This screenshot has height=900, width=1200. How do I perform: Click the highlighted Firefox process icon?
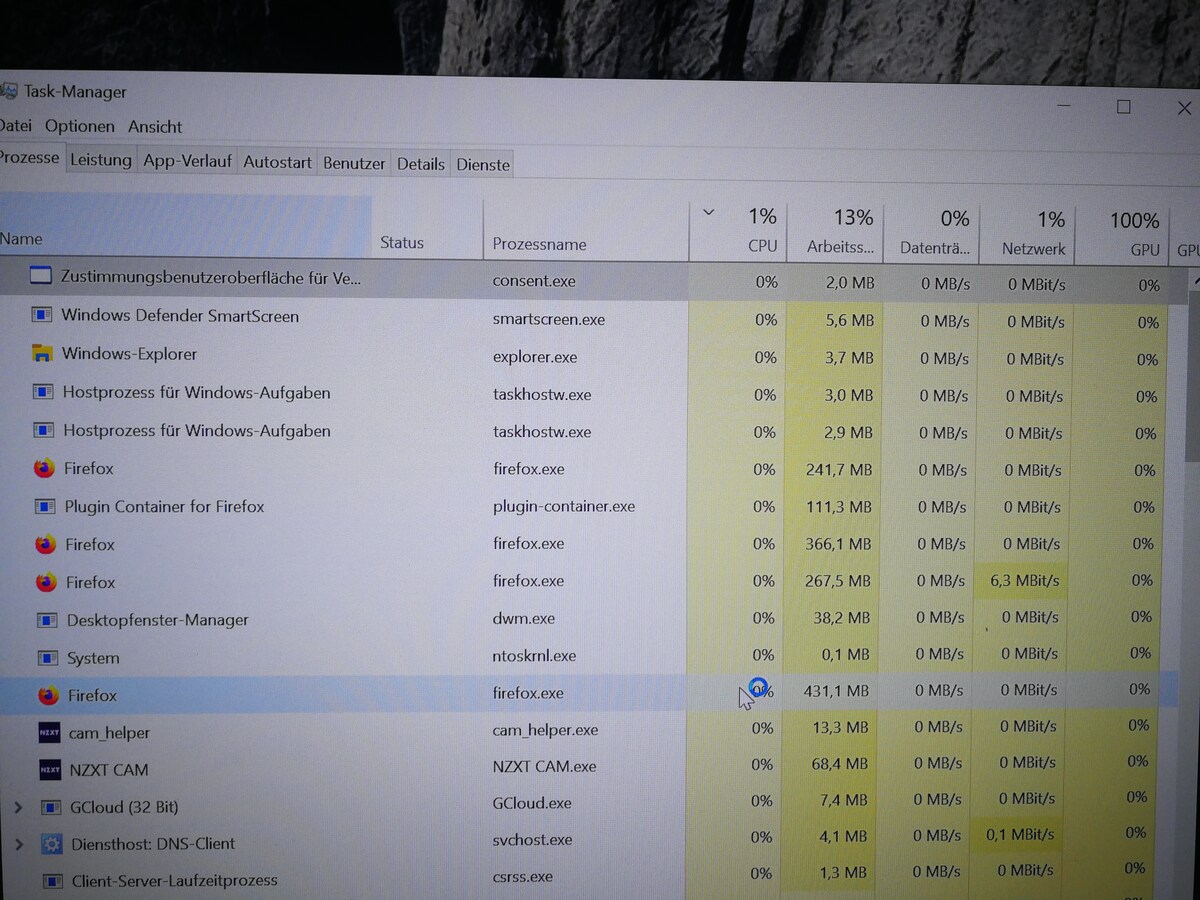click(48, 695)
